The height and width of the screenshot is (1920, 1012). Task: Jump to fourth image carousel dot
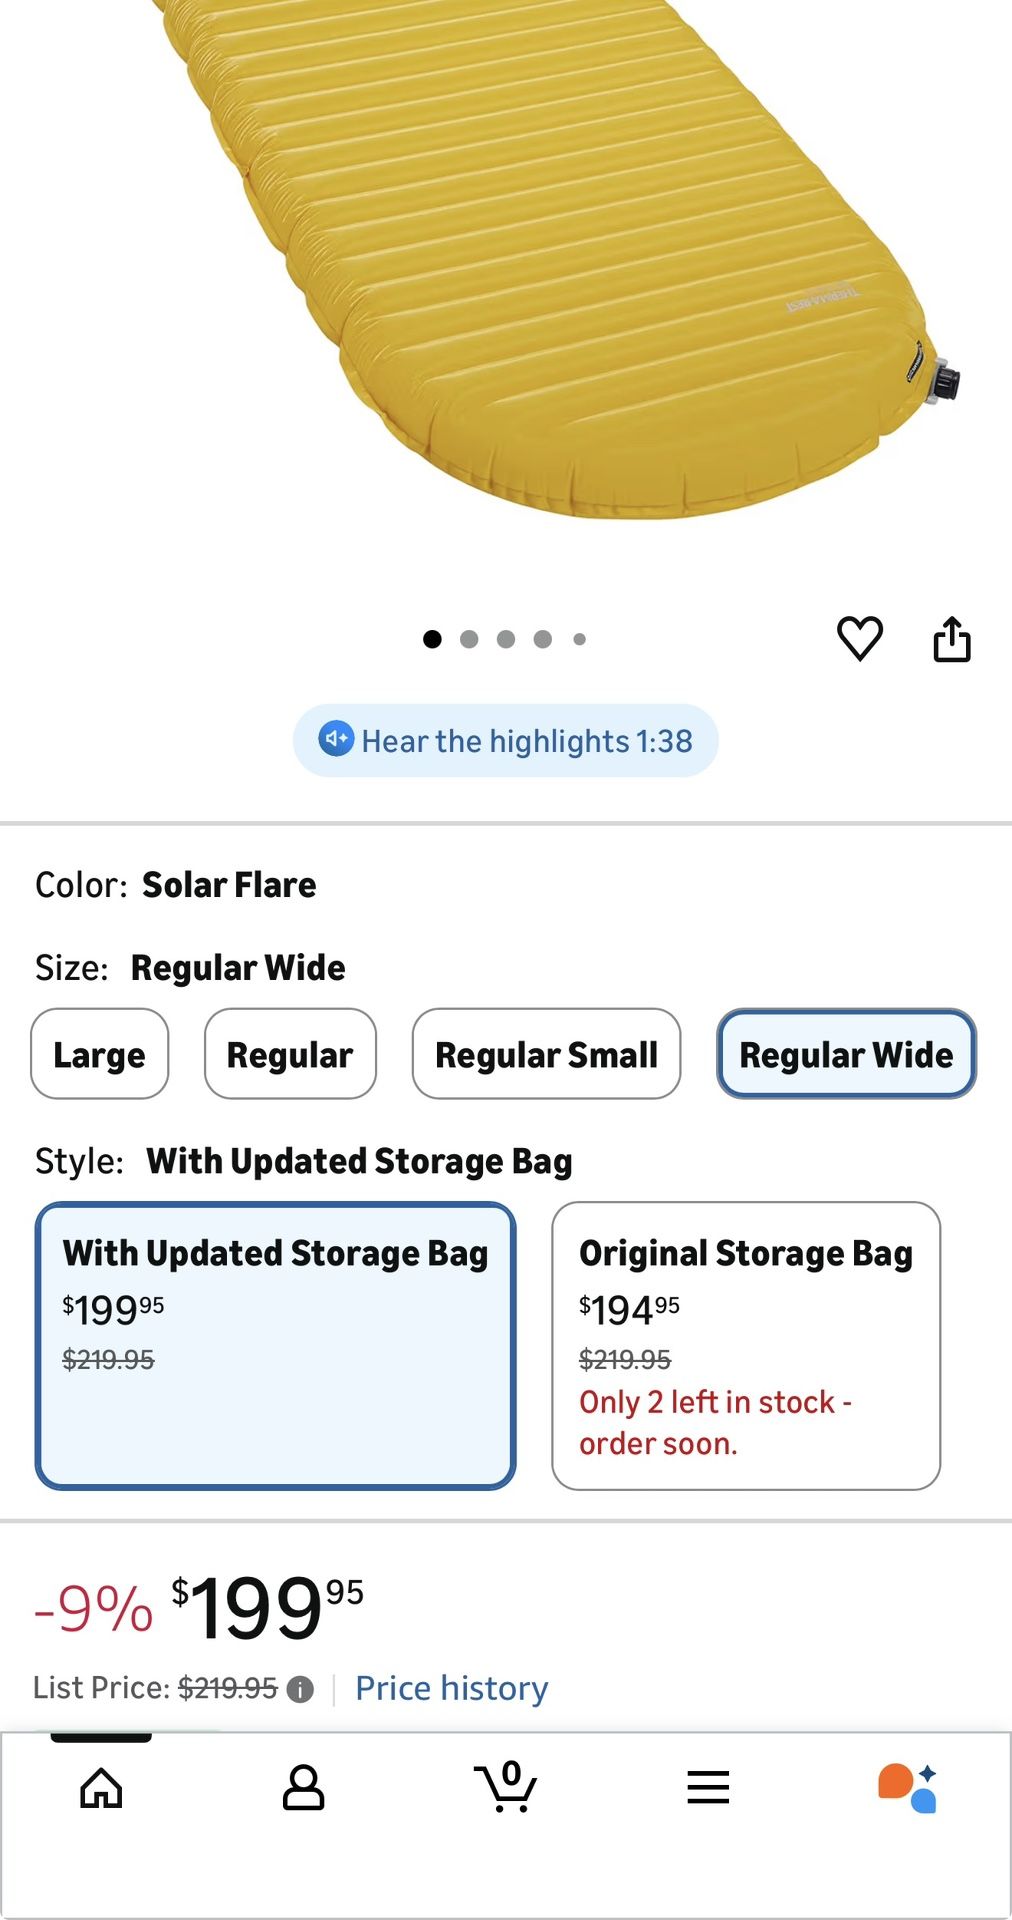[543, 639]
